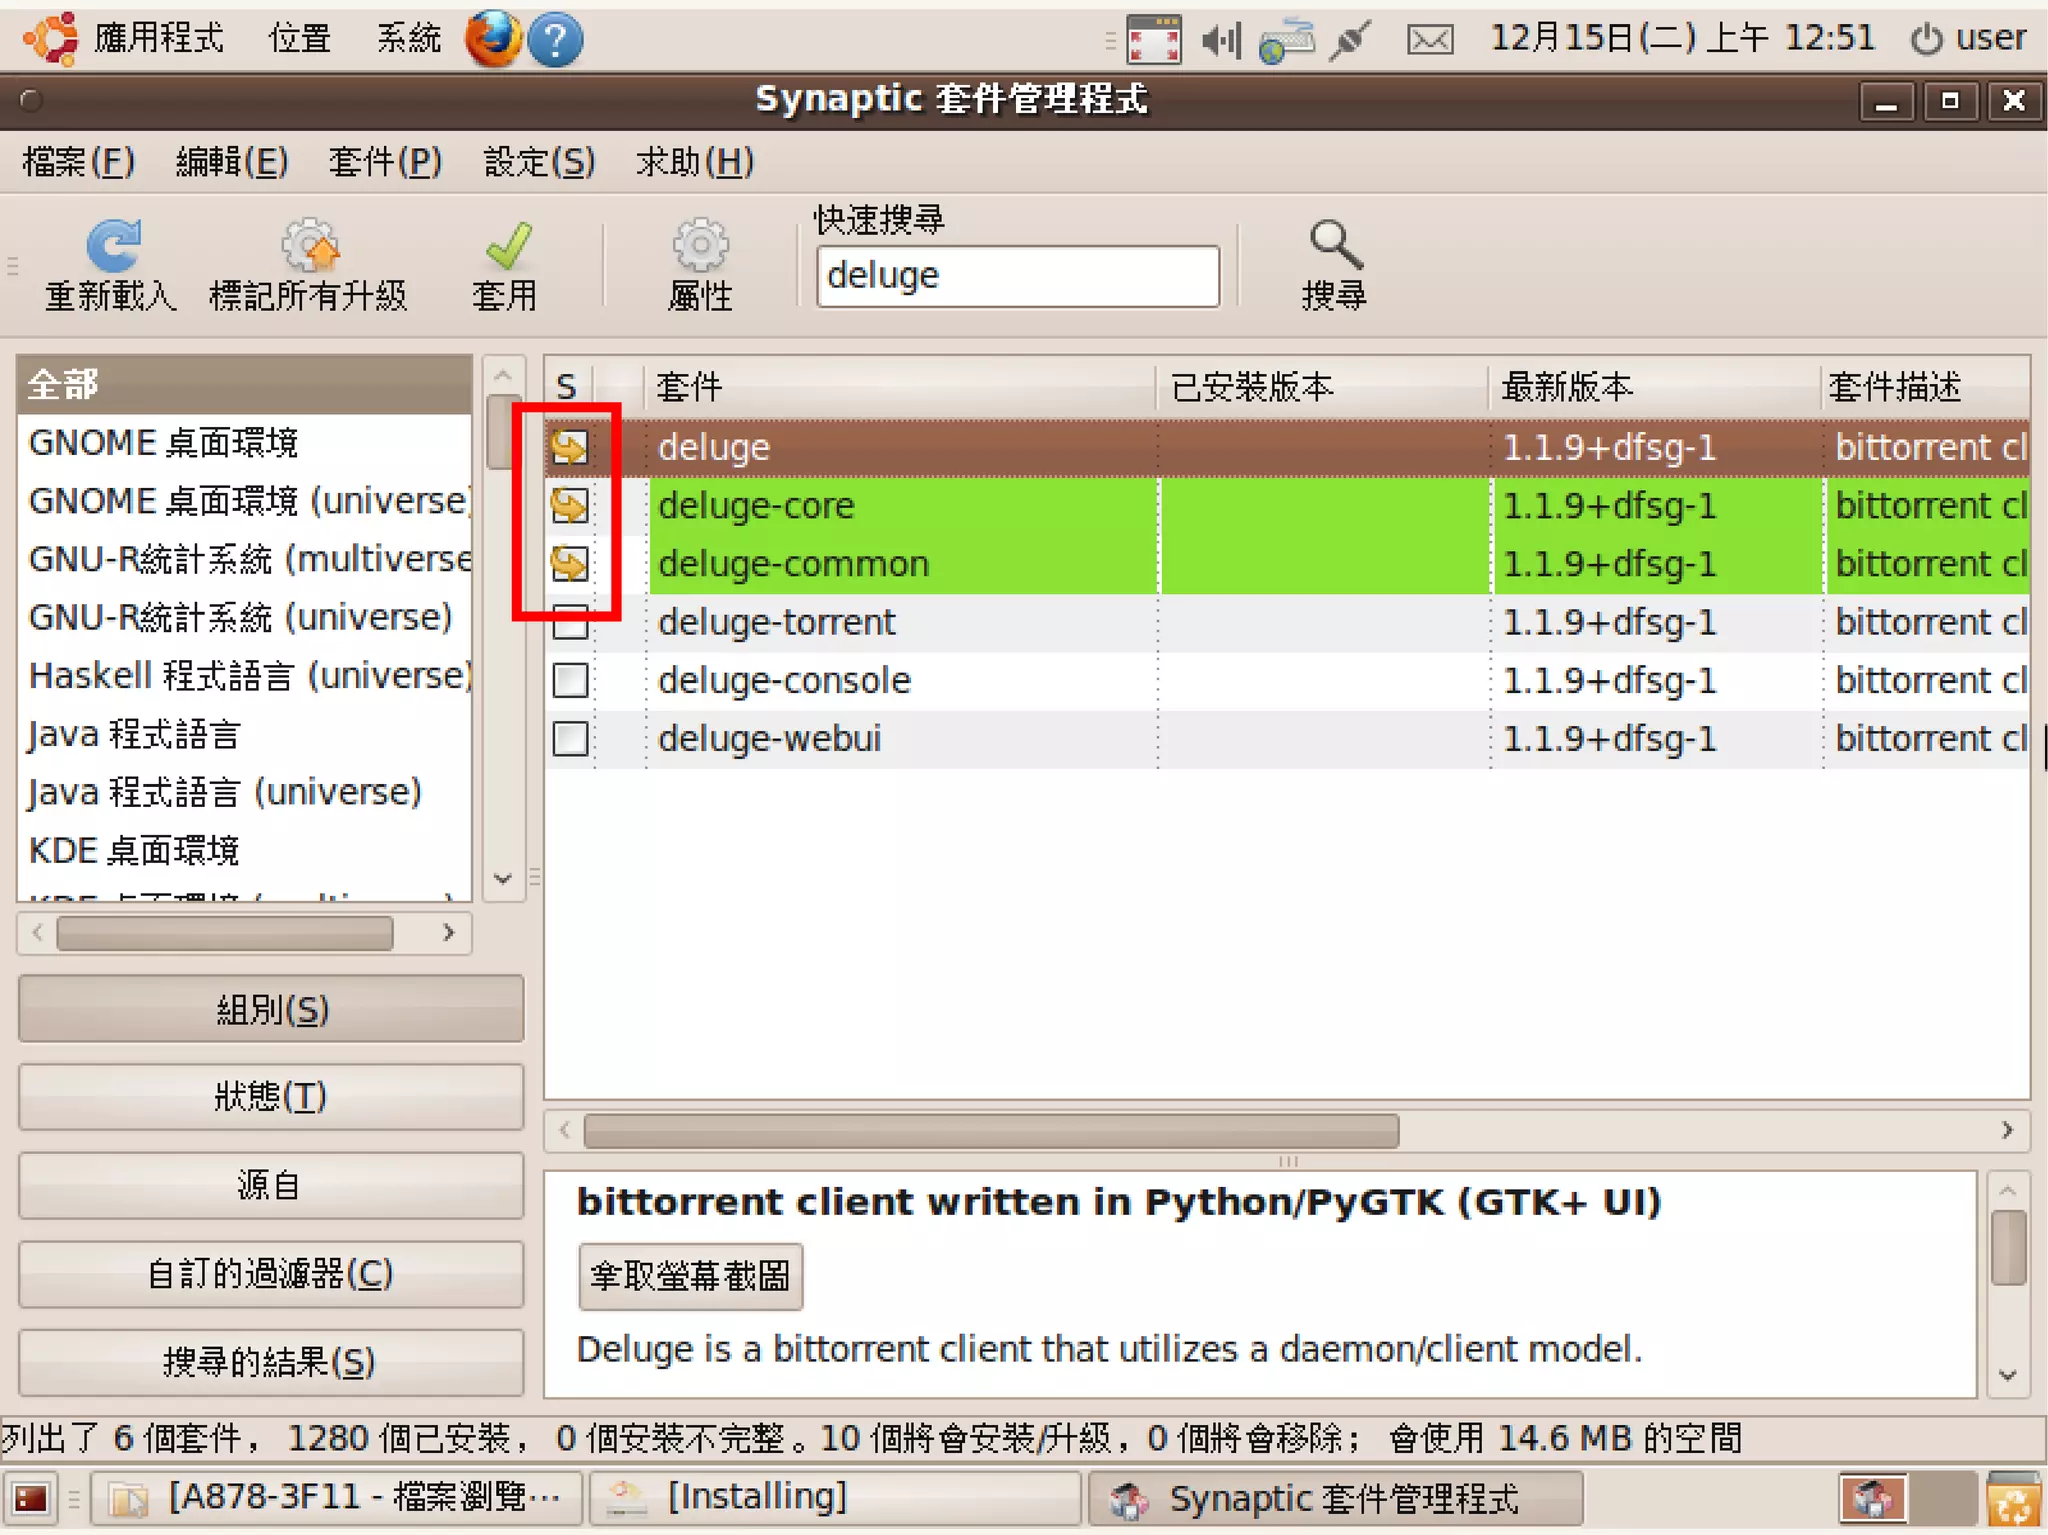Click the workspace switcher in the bottom panel
The image size is (2048, 1535).
tap(1906, 1498)
